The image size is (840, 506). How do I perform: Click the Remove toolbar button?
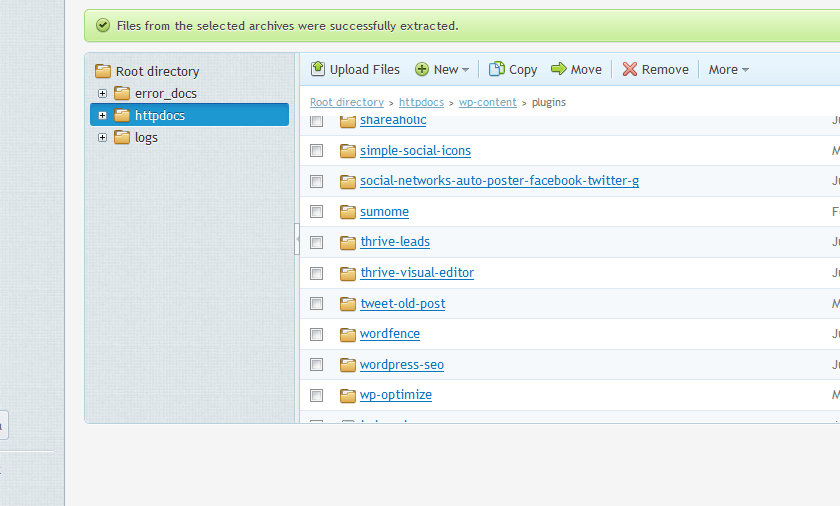tap(655, 69)
